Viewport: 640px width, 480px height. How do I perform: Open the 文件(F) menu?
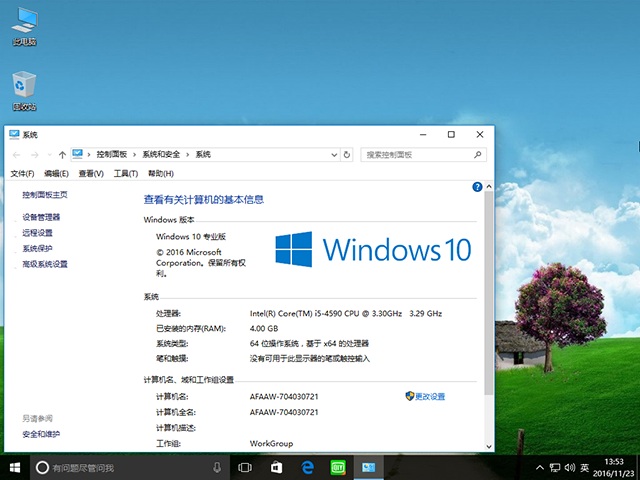[x=23, y=174]
